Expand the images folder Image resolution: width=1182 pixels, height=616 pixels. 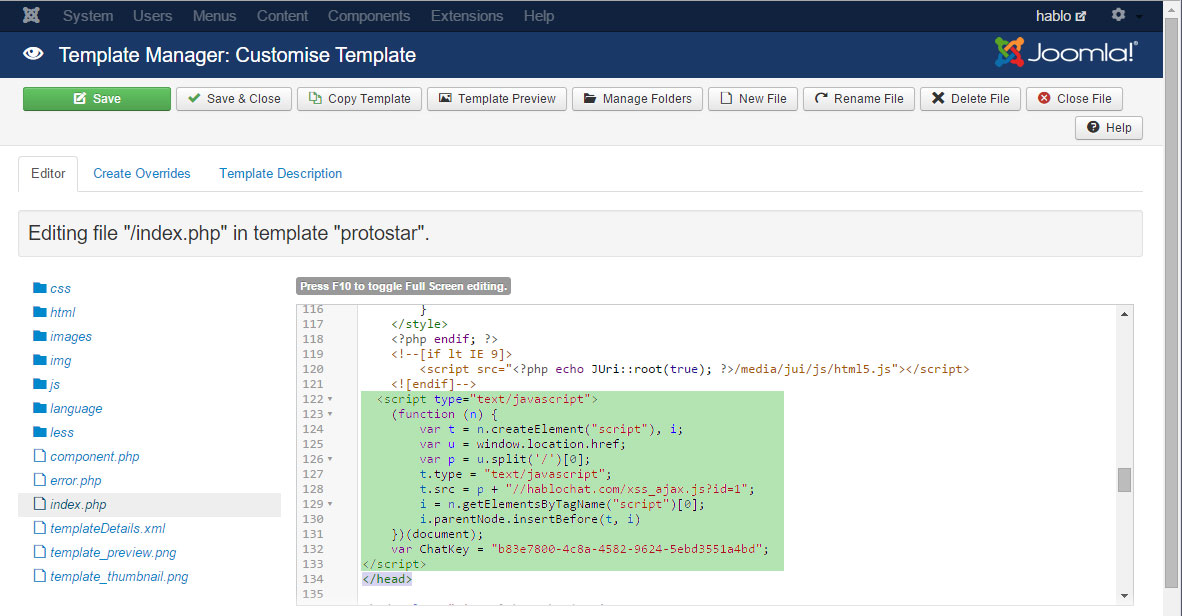(63, 336)
